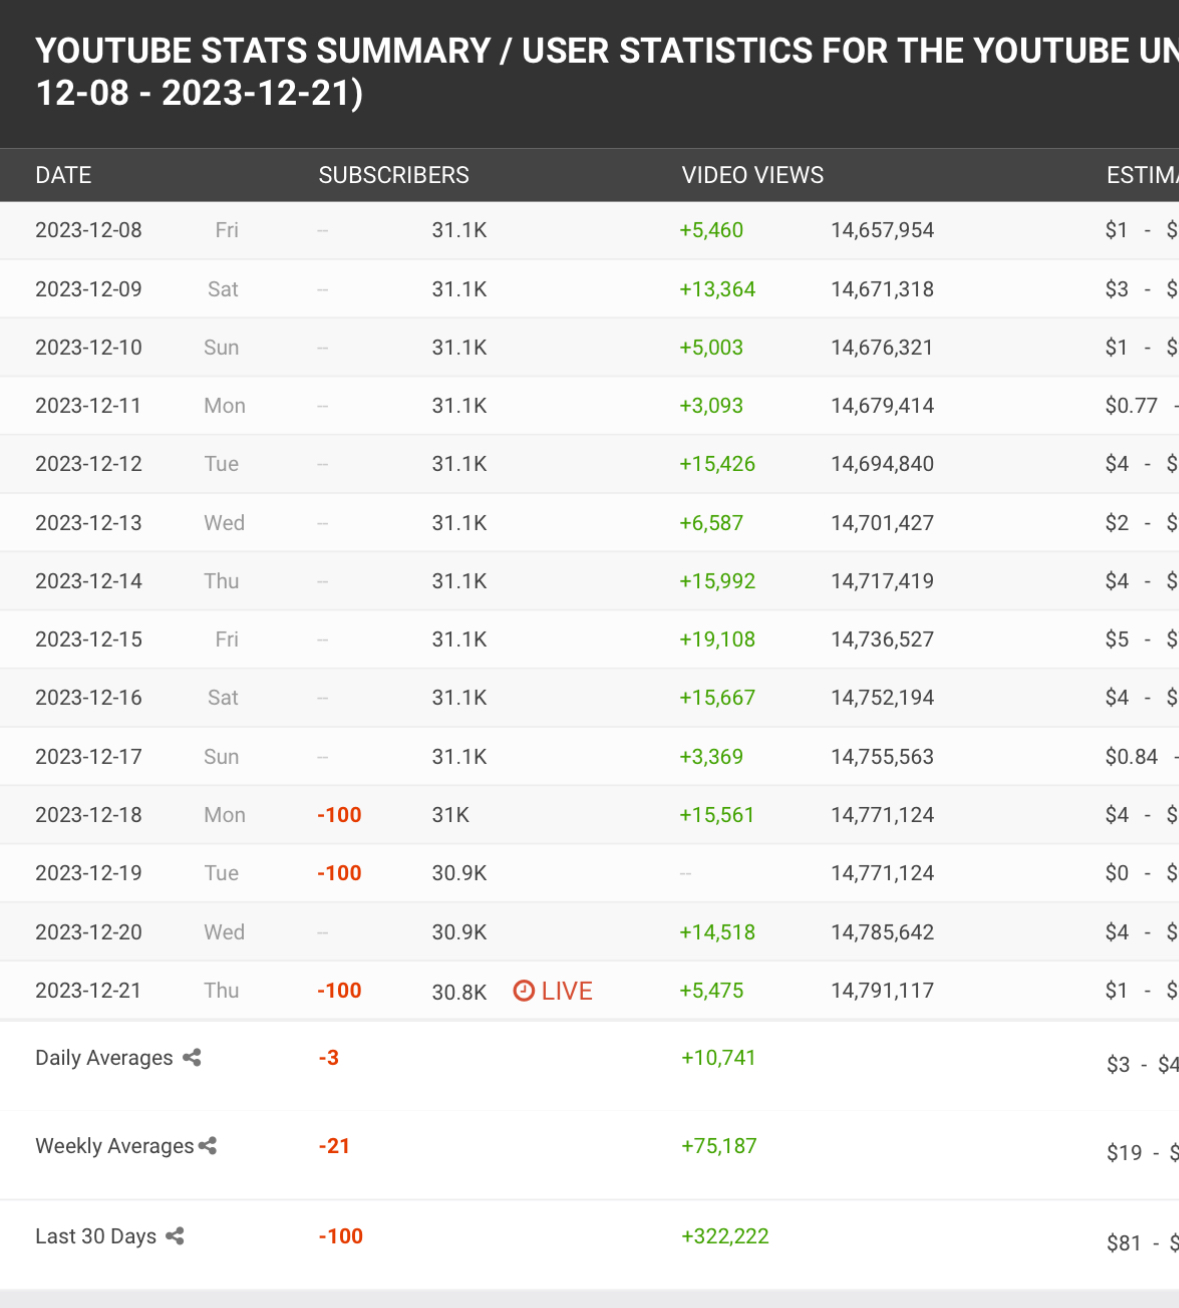Select the date 2023-12-09

pos(89,289)
